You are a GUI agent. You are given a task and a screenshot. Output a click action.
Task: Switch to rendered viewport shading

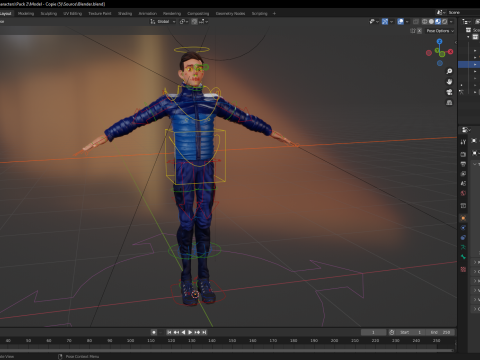444,22
